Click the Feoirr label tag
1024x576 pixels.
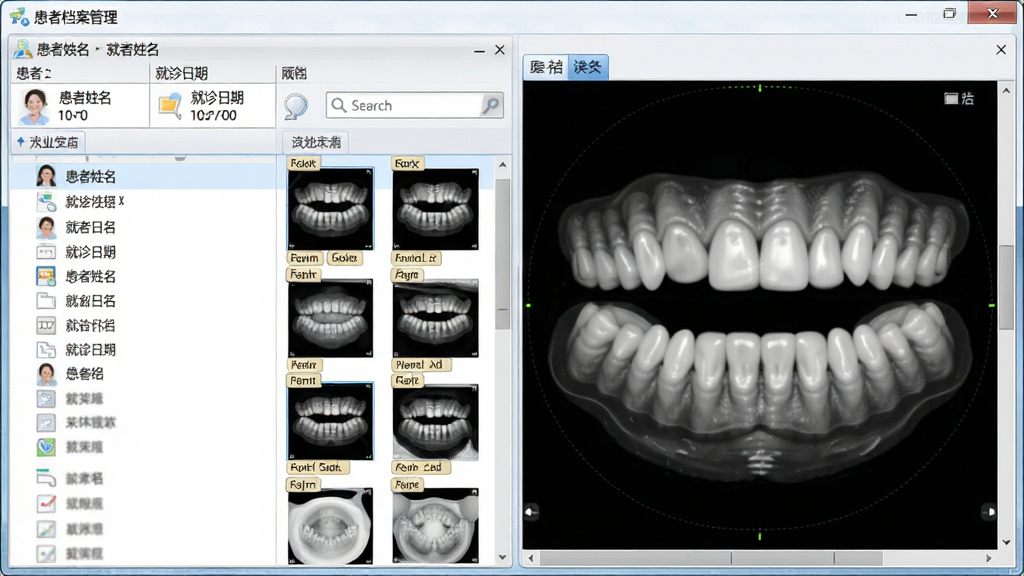tap(304, 364)
